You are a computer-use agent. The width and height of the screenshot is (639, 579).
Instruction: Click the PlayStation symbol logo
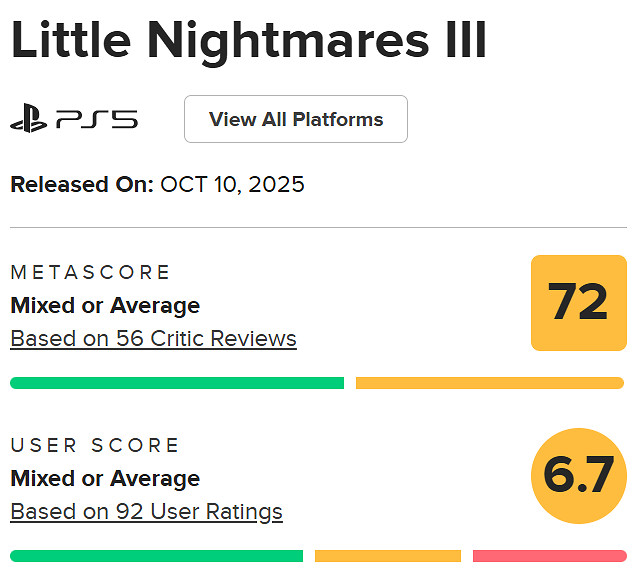(x=29, y=120)
